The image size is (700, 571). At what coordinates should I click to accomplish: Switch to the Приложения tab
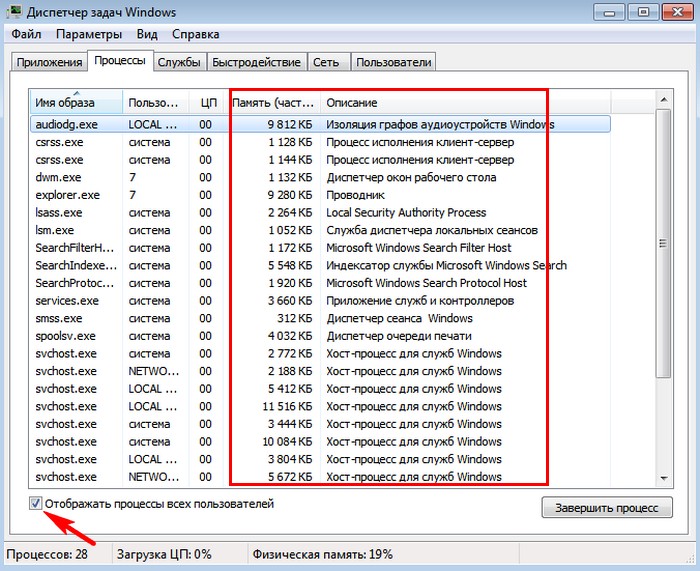coord(48,62)
